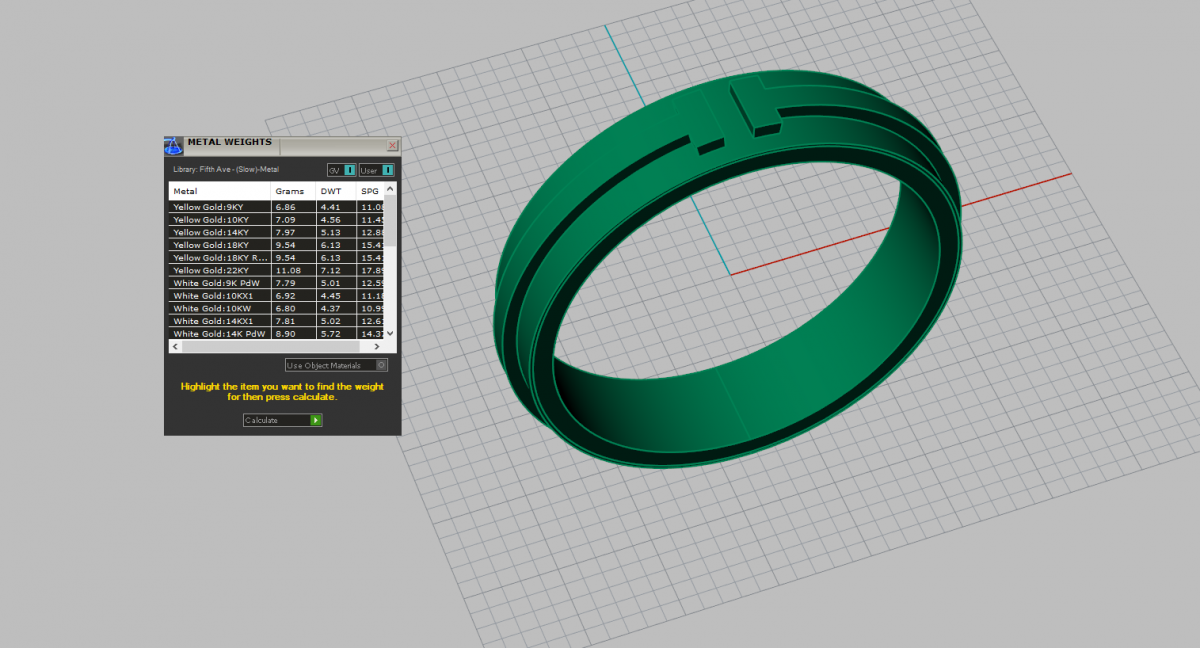Viewport: 1200px width, 648px height.
Task: Toggle the User library switch
Action: (x=387, y=170)
